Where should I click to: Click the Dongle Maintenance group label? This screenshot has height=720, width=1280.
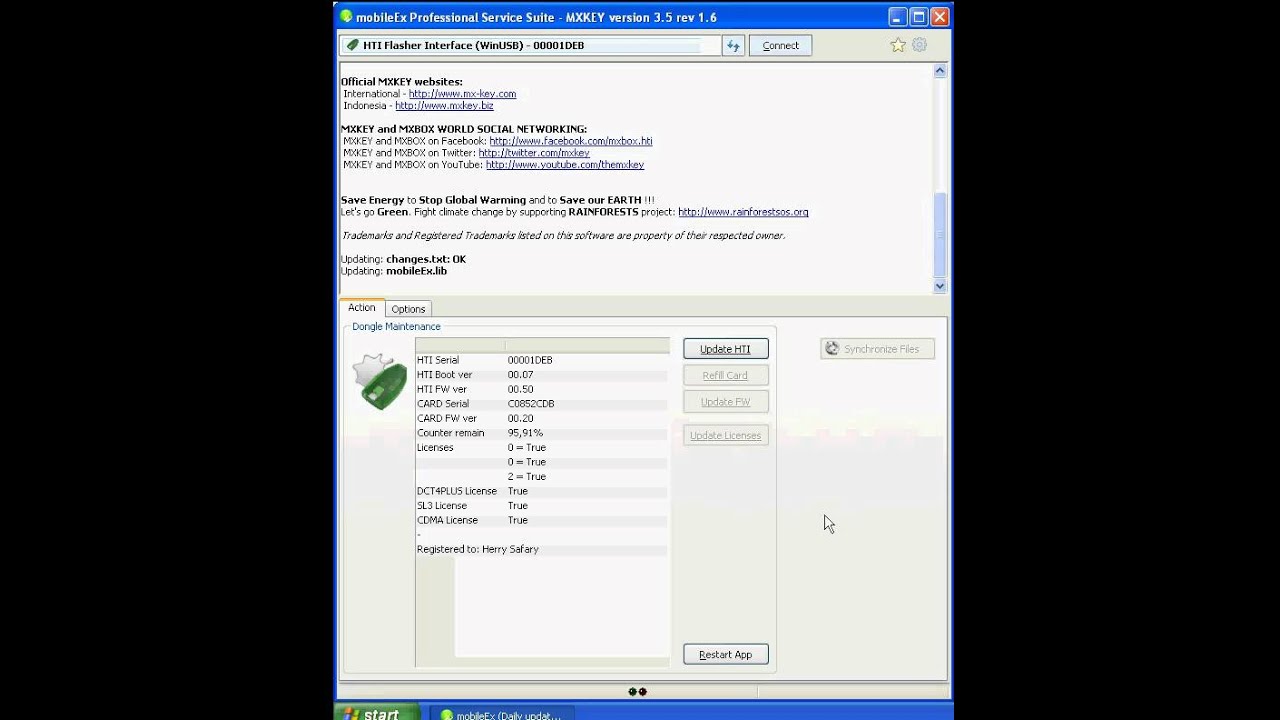pos(396,327)
